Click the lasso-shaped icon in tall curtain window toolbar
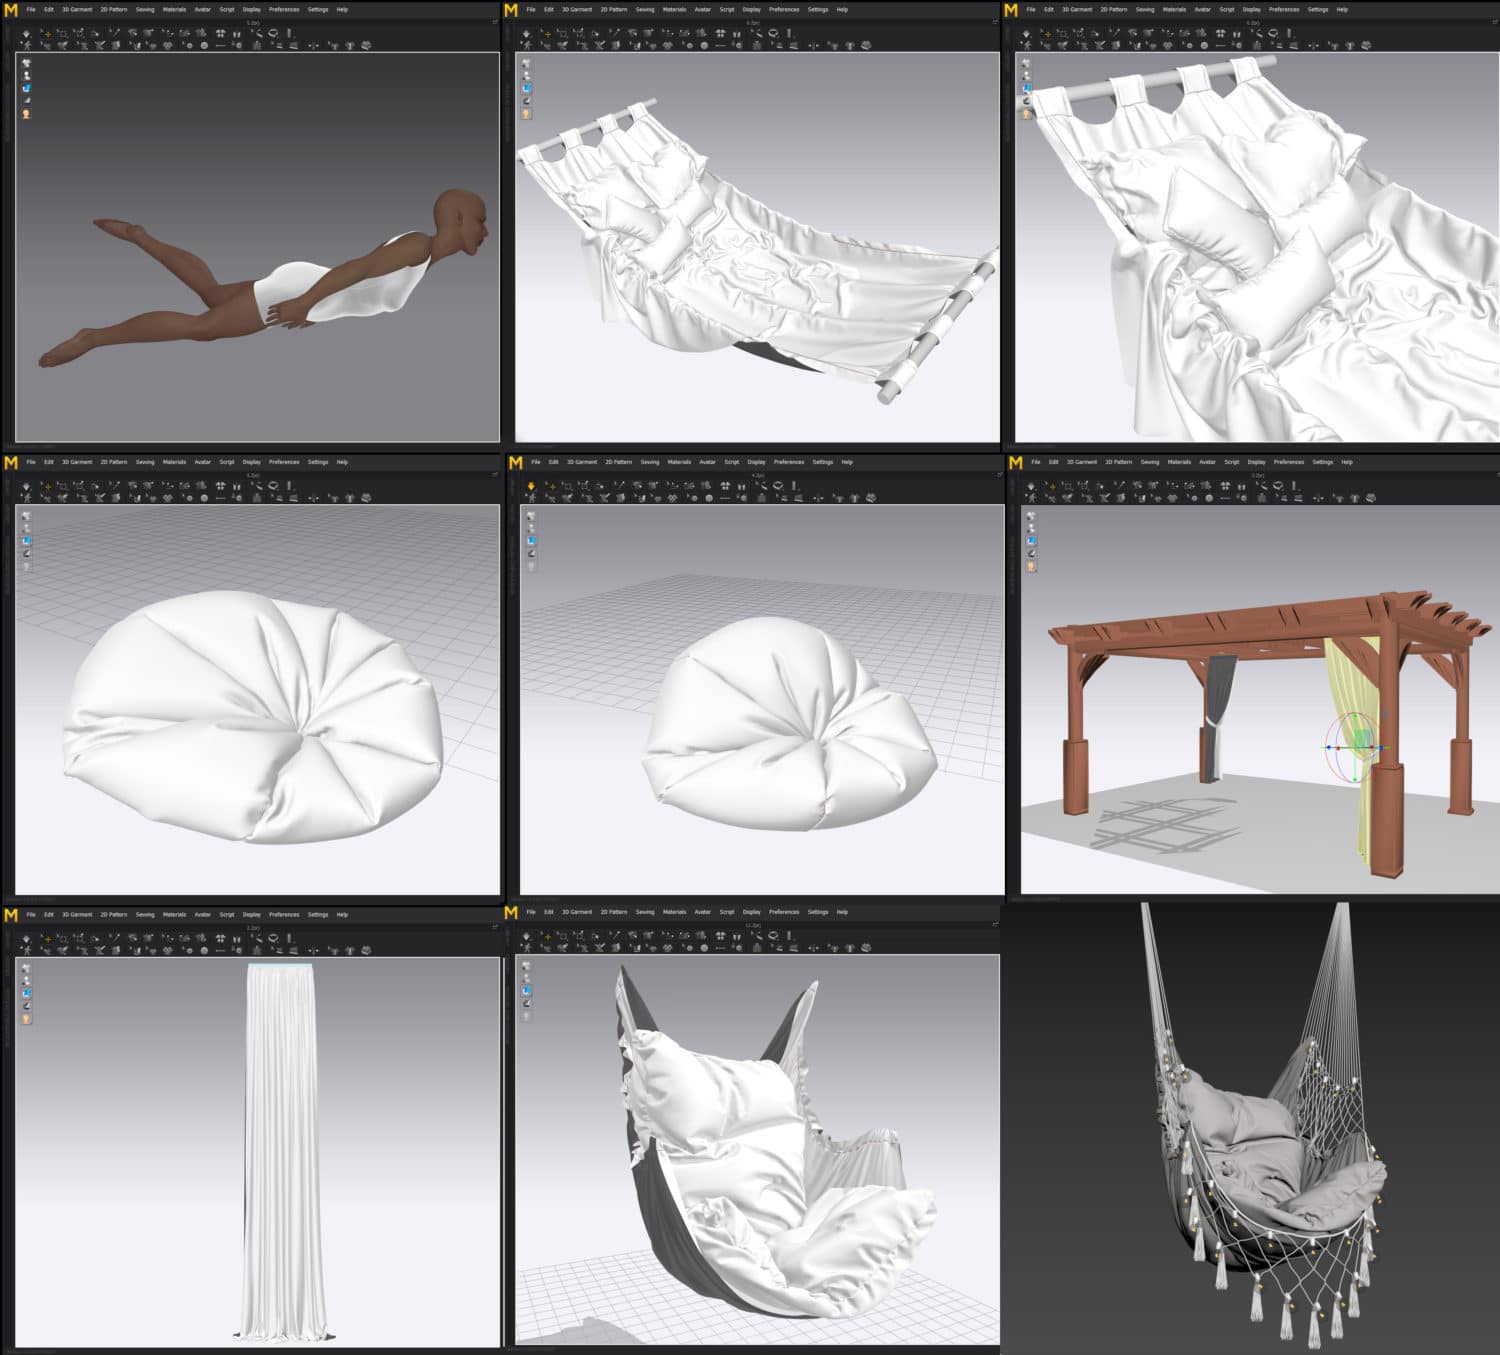The width and height of the screenshot is (1500, 1355). 273,938
